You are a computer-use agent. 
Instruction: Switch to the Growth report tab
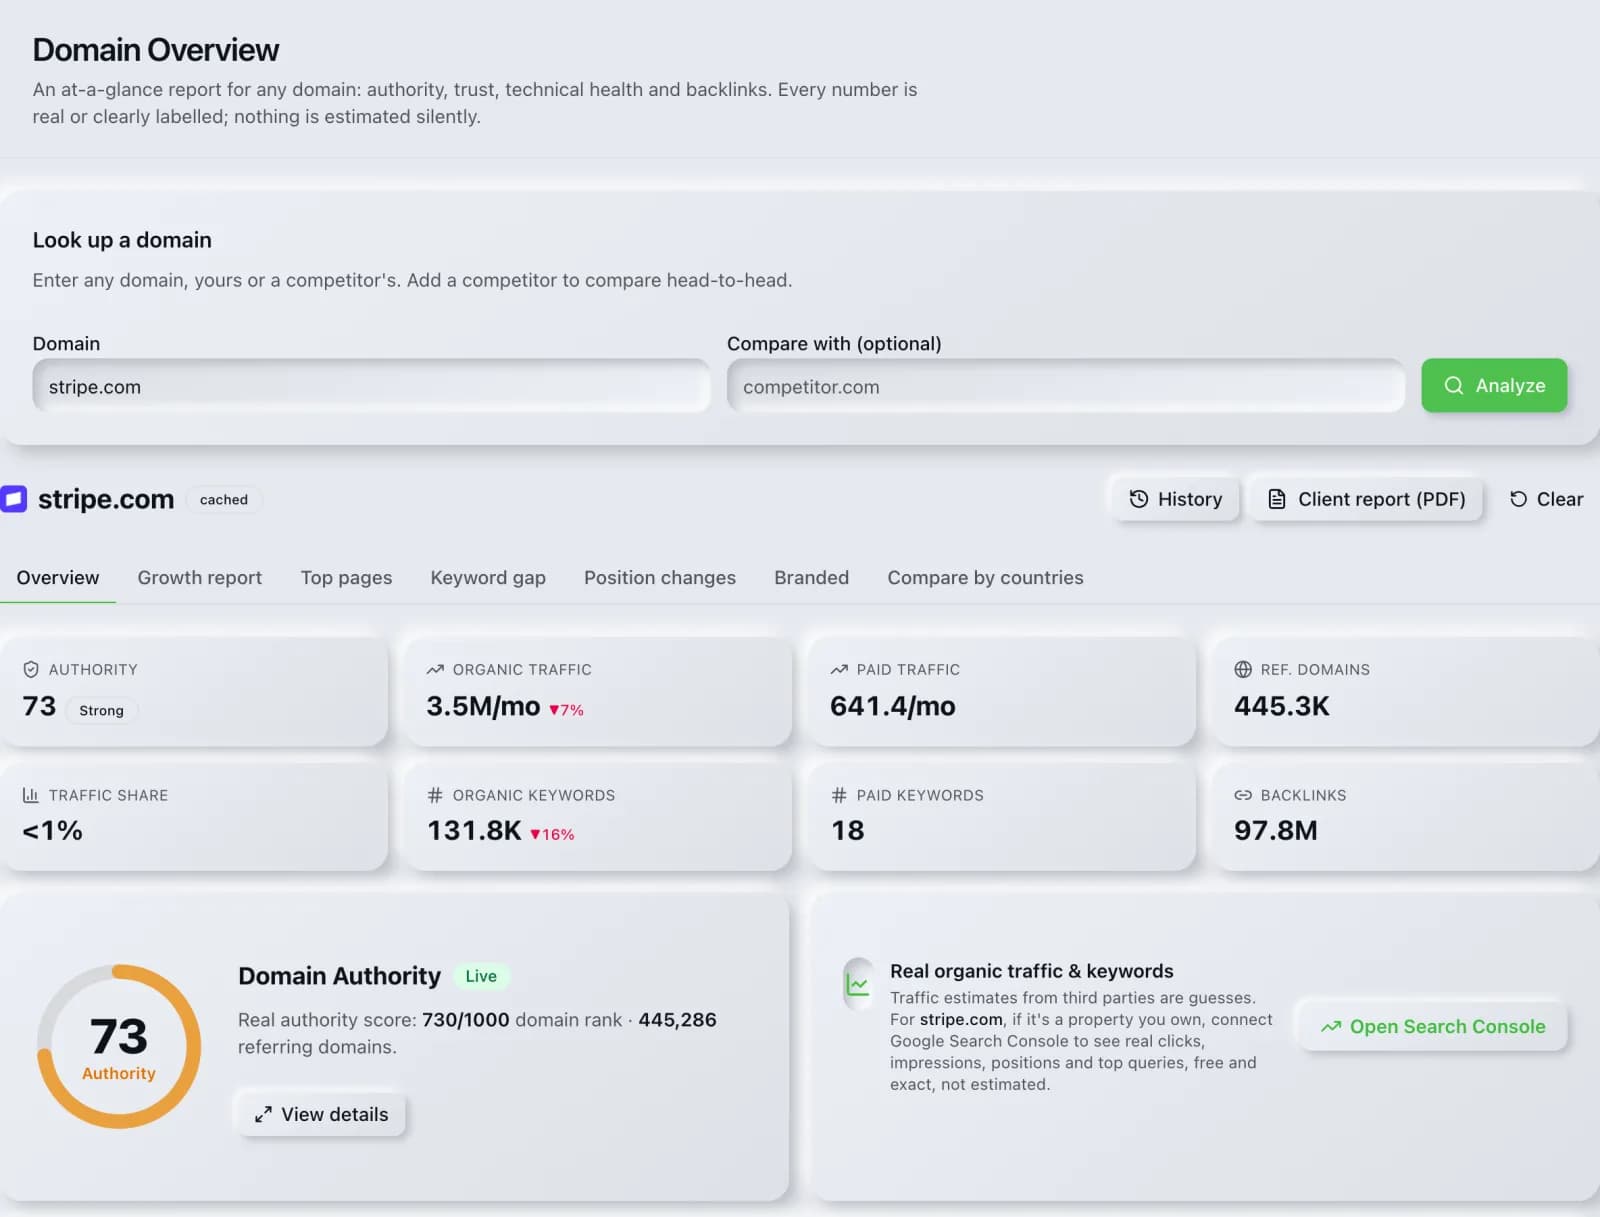click(200, 578)
